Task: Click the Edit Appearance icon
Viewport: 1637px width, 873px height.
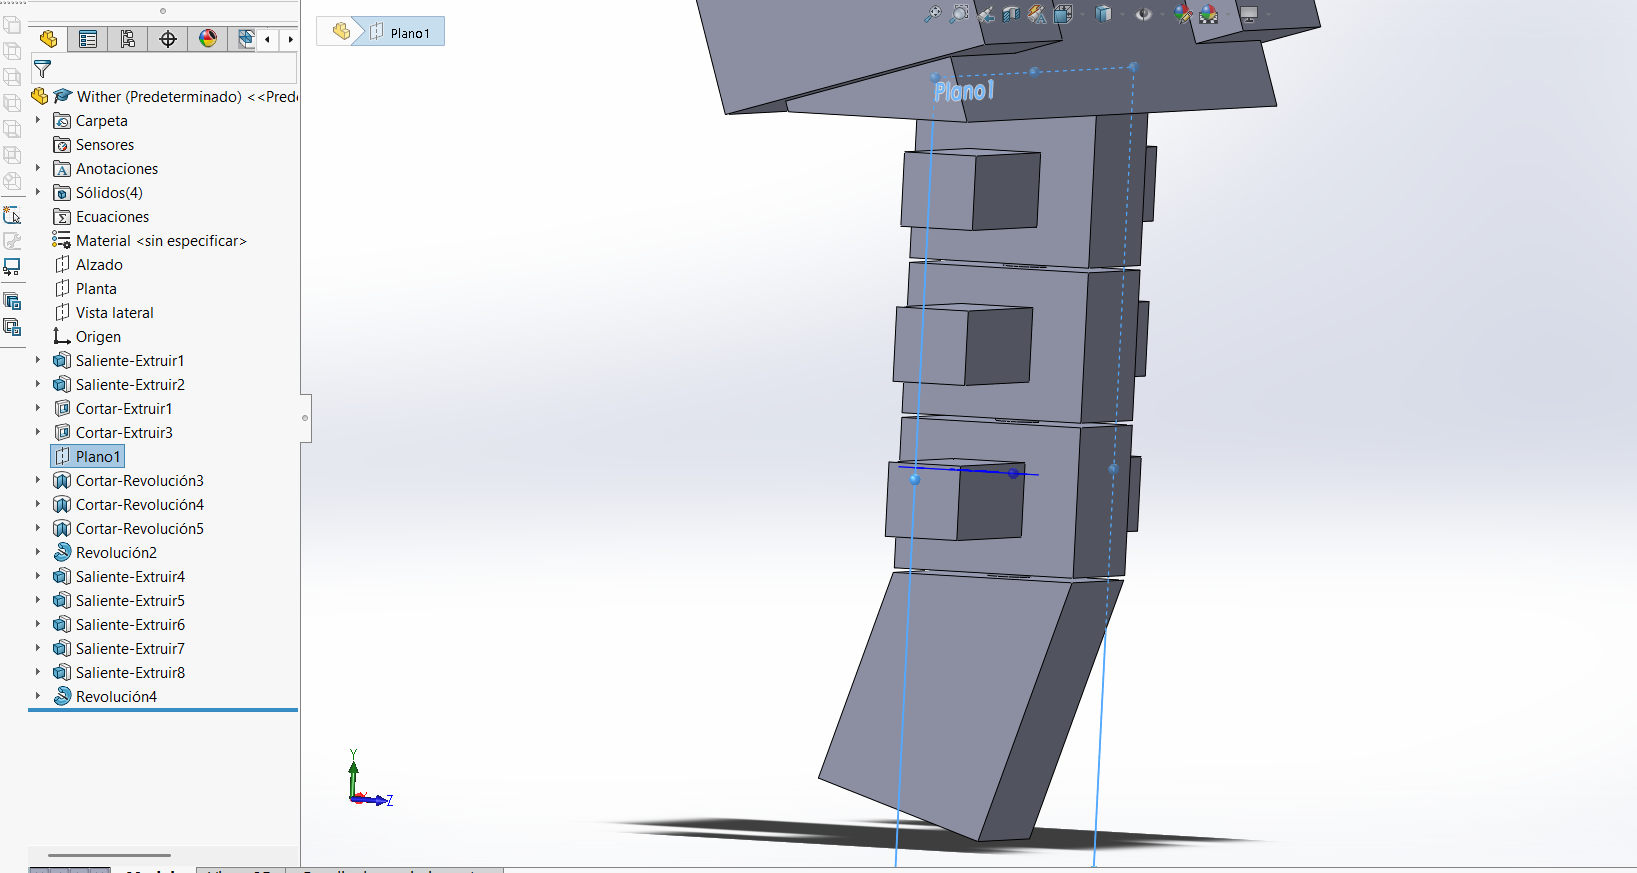Action: tap(1183, 14)
